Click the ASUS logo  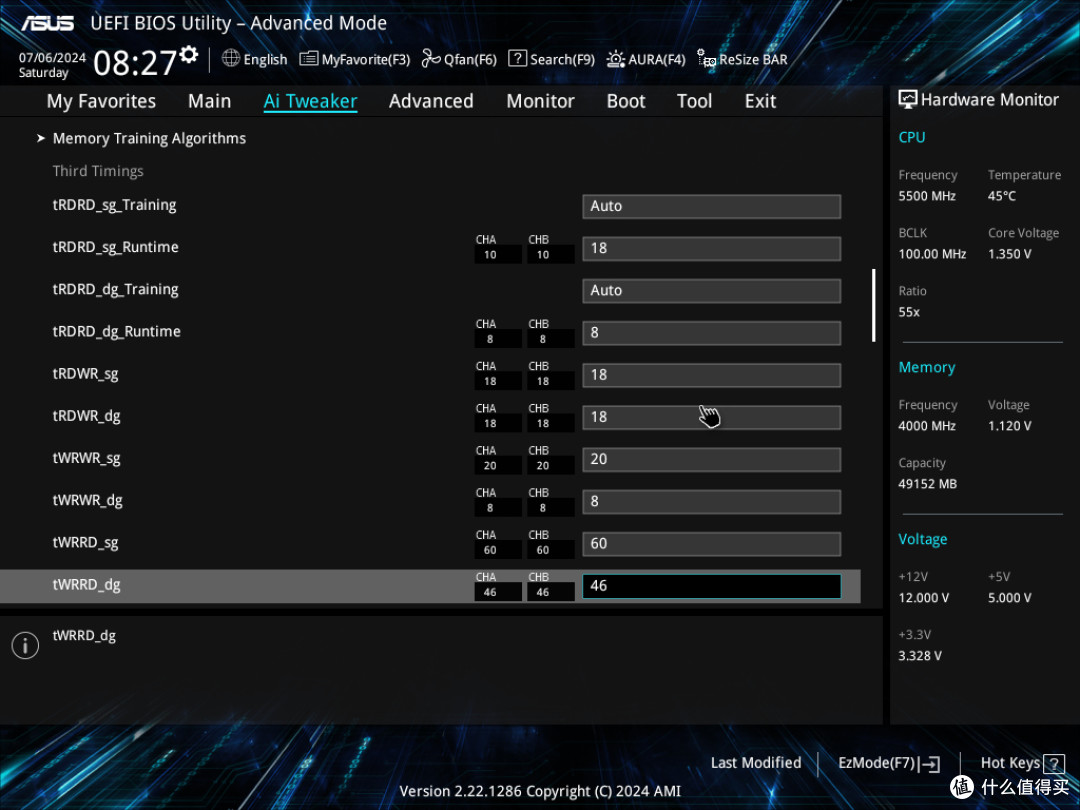[x=47, y=23]
